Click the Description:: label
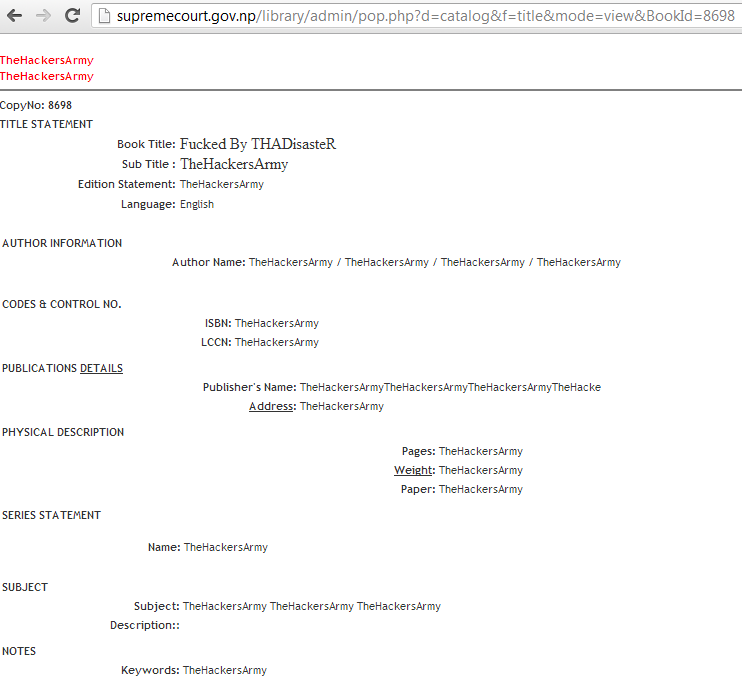 click(145, 625)
